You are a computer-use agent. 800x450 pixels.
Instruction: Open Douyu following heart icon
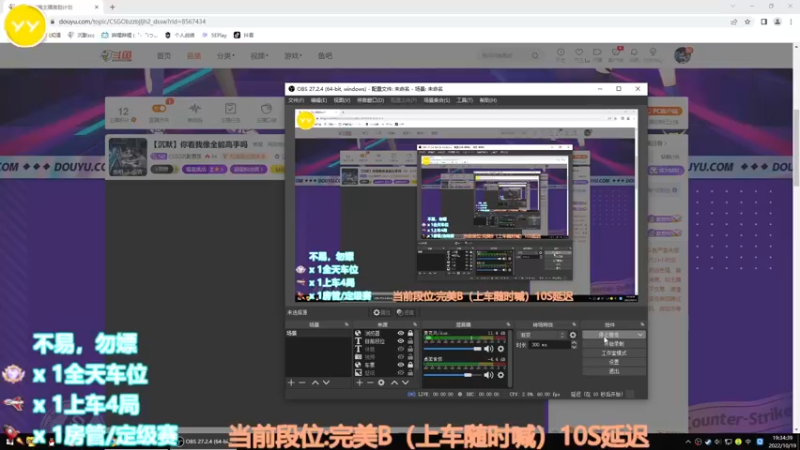point(579,53)
